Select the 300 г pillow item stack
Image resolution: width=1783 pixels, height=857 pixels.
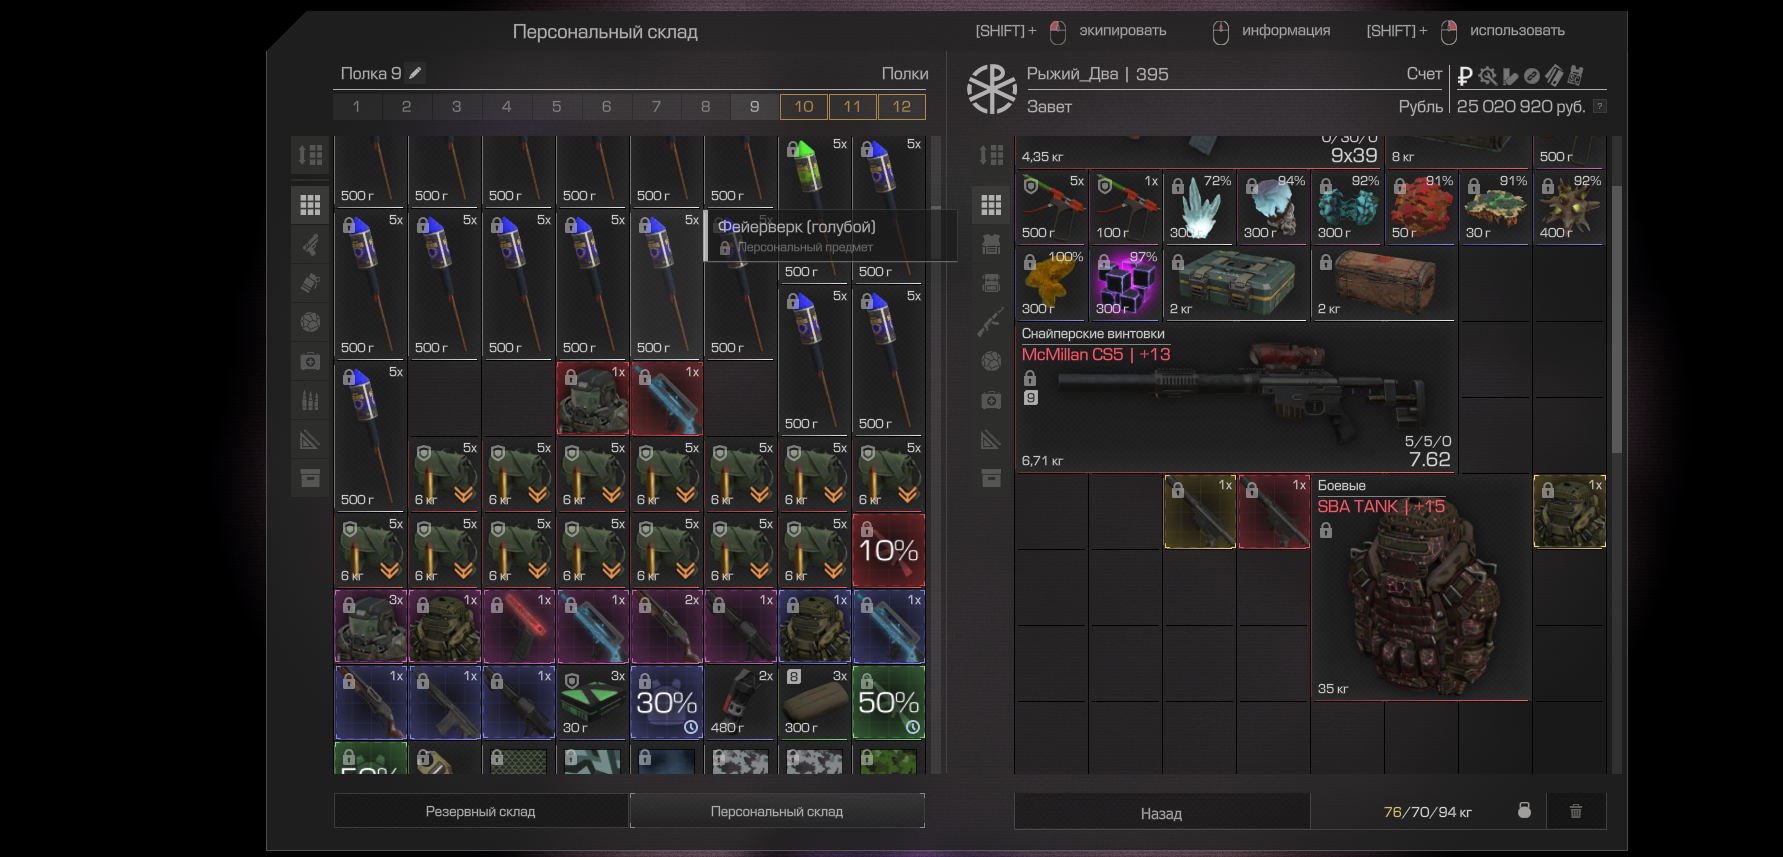click(x=815, y=702)
